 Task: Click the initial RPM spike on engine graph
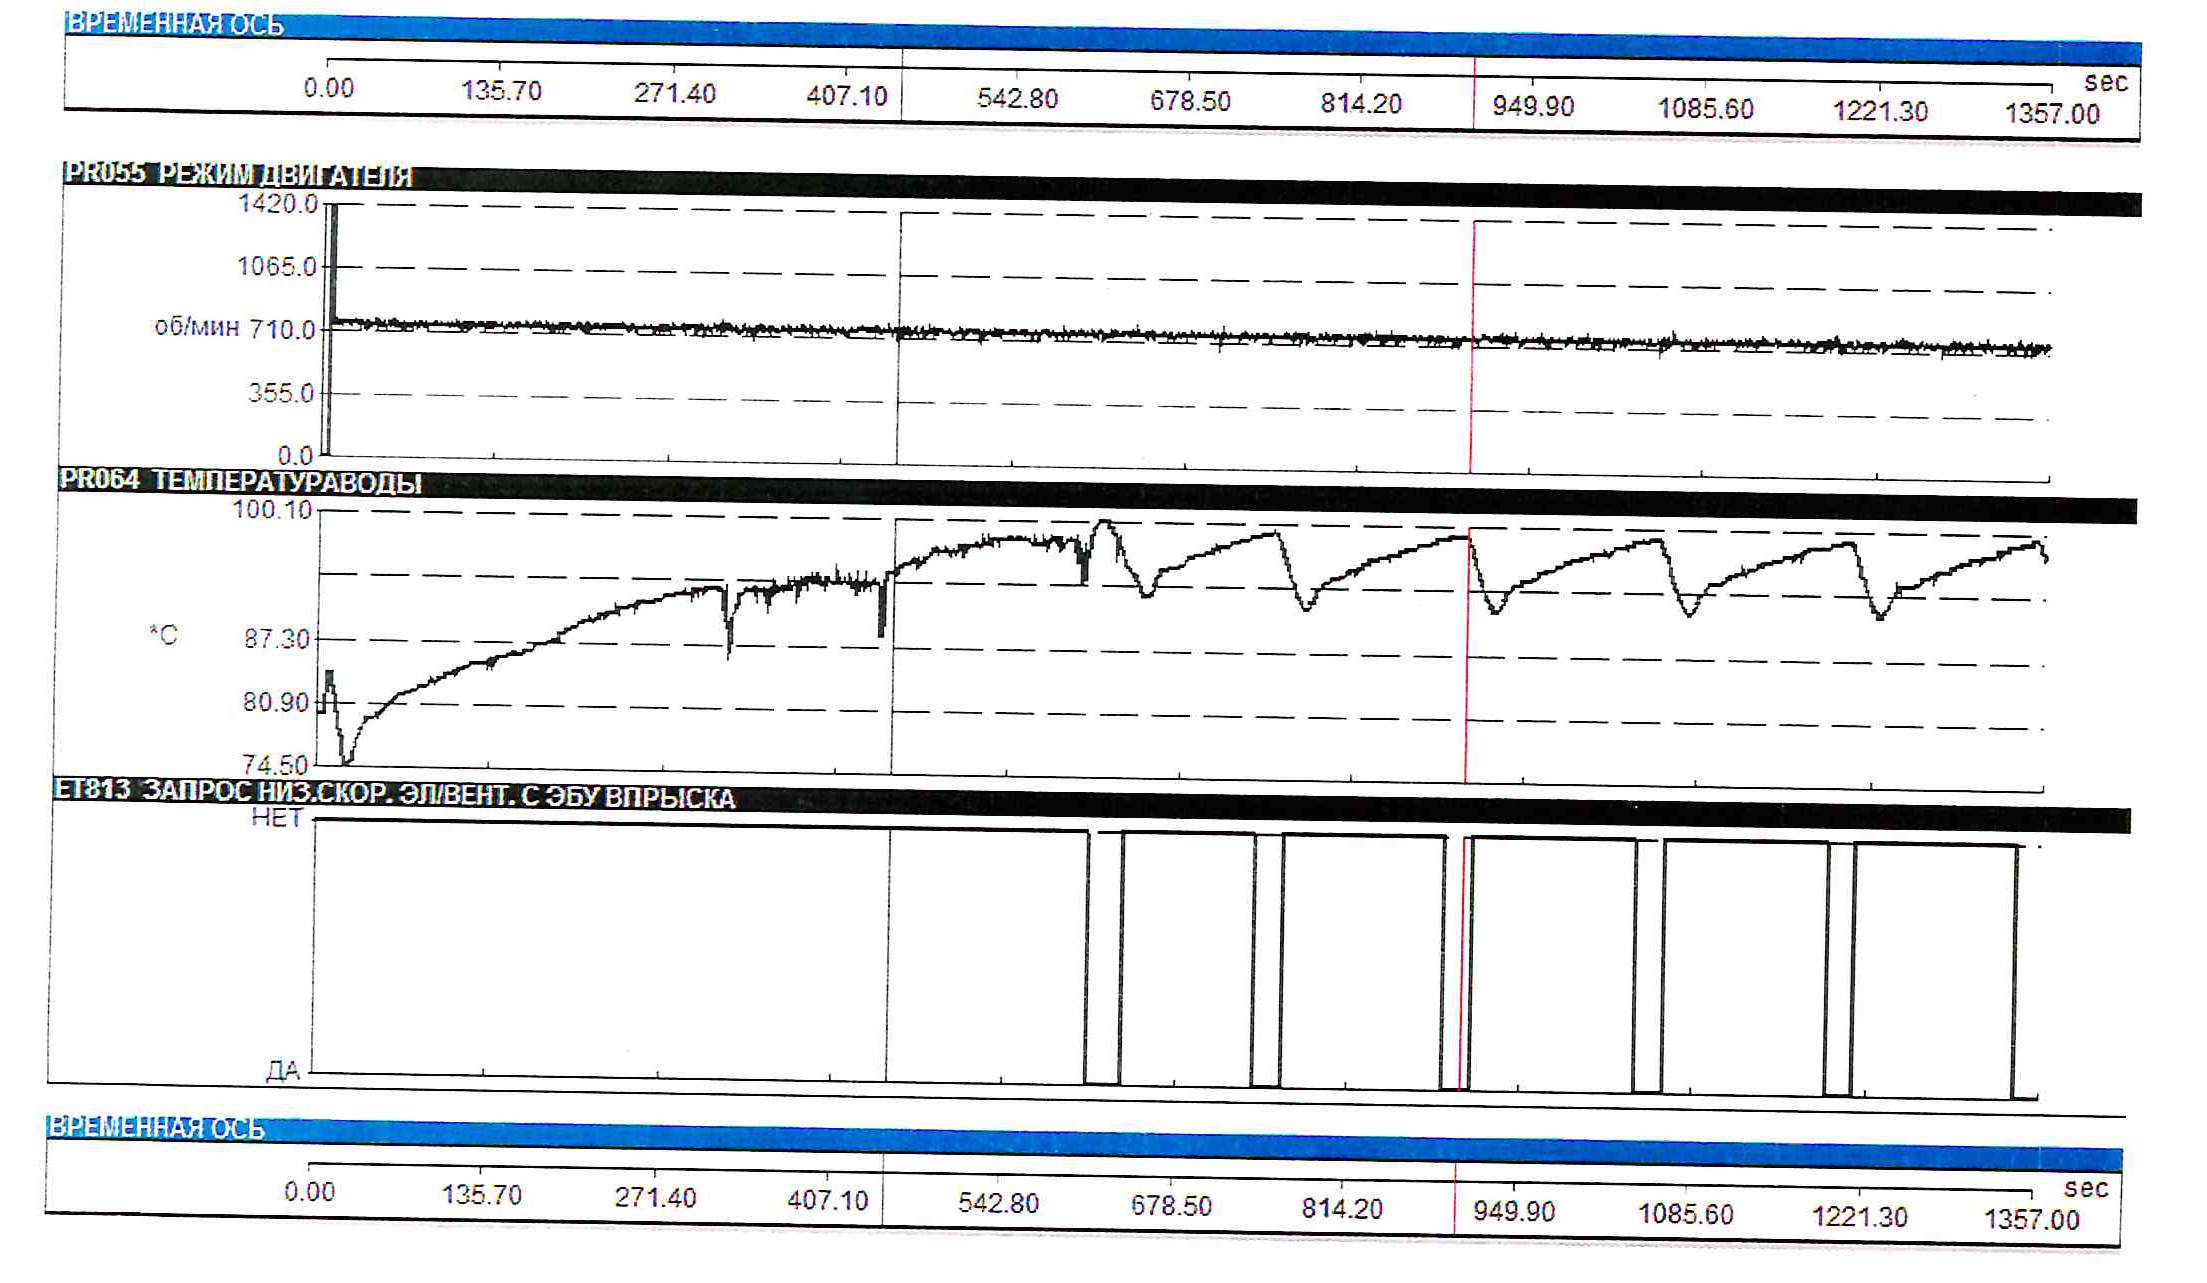334,260
